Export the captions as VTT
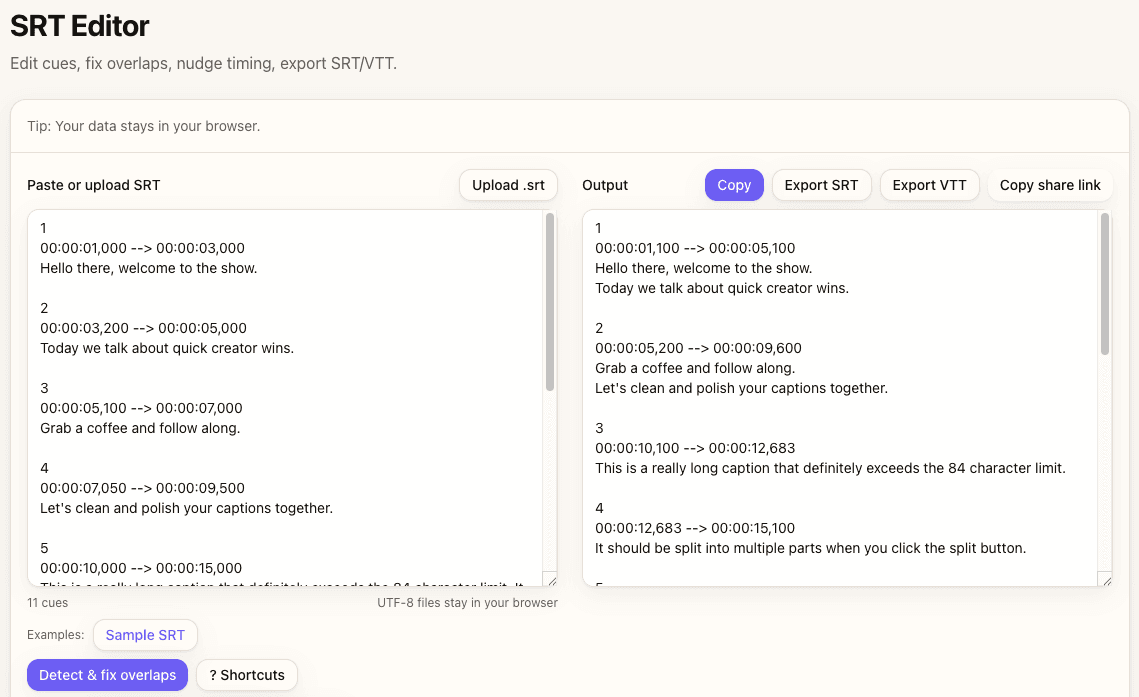The width and height of the screenshot is (1139, 697). point(929,185)
